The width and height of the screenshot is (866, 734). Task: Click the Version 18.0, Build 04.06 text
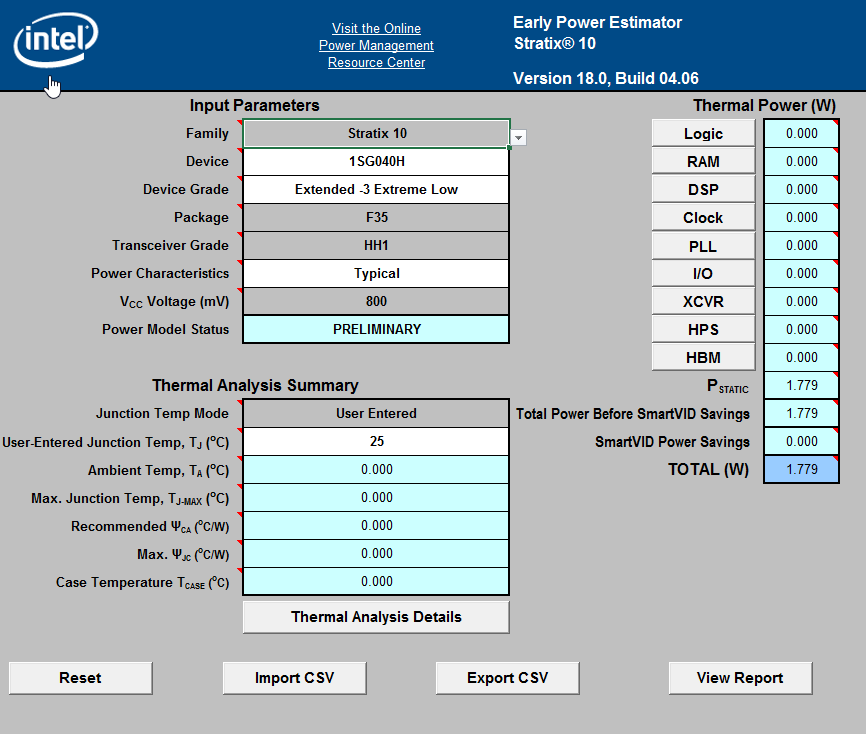(606, 78)
